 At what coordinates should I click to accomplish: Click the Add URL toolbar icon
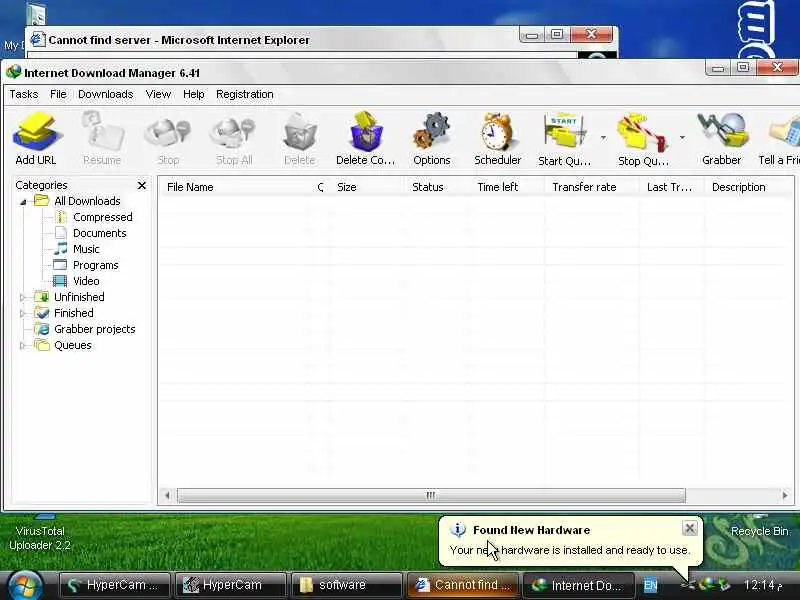tap(36, 138)
